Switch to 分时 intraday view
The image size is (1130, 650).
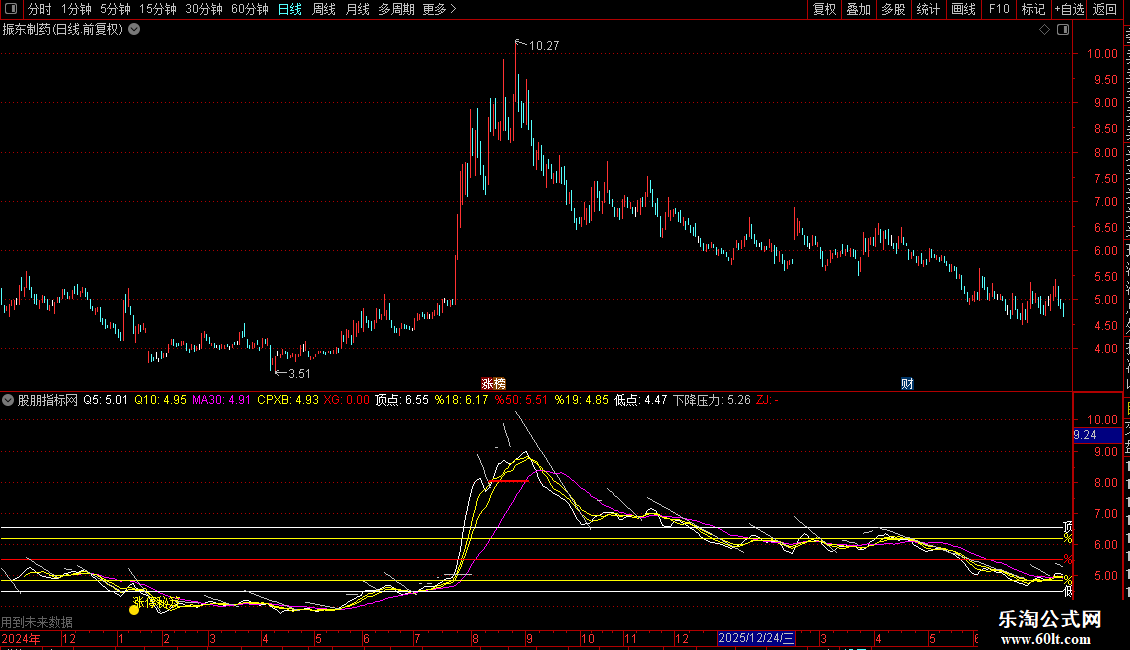[40, 9]
